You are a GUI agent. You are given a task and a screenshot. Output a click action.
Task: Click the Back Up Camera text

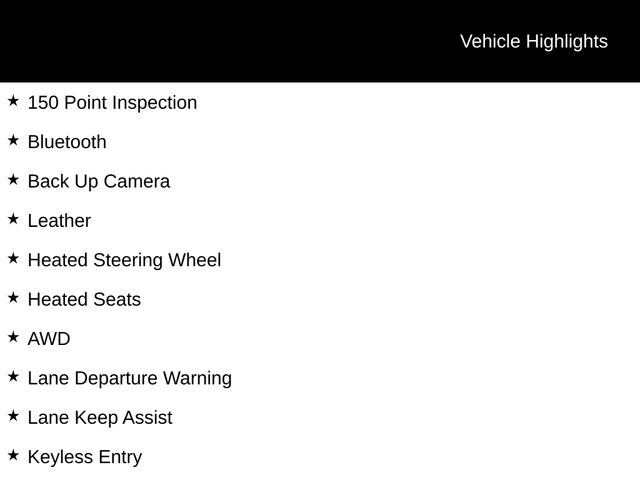click(99, 182)
